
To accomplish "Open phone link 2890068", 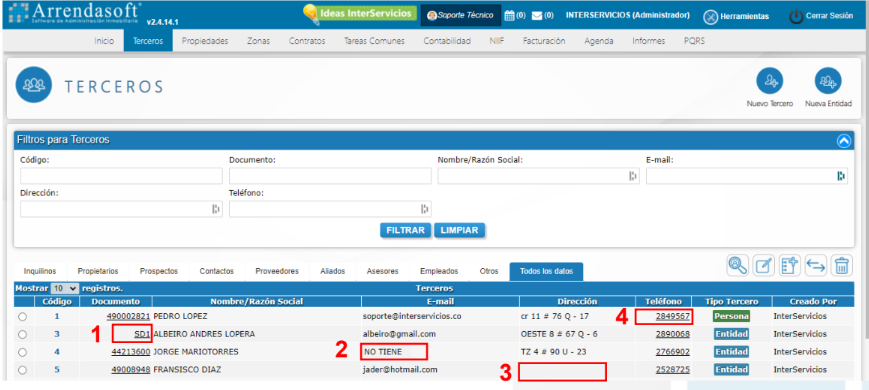I will click(x=672, y=334).
